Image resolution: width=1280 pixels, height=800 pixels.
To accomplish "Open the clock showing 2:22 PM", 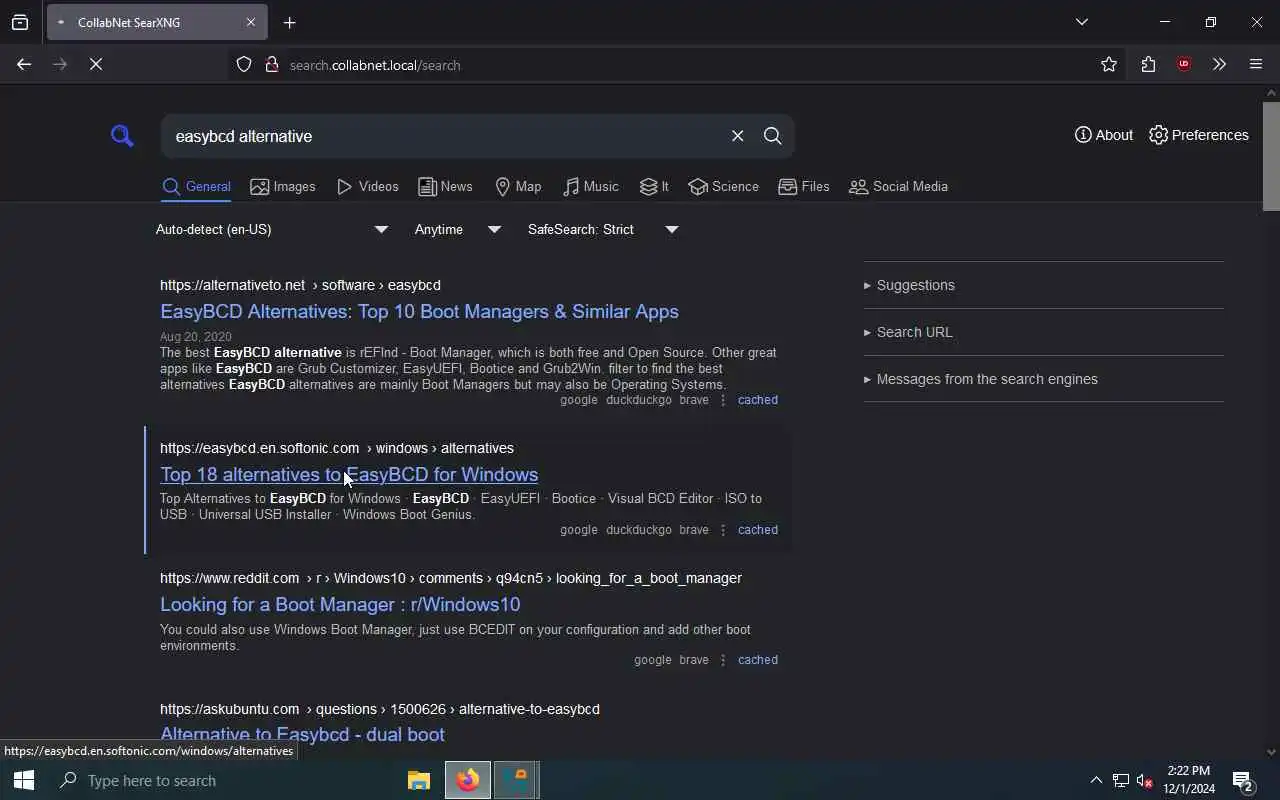I will 1188,780.
